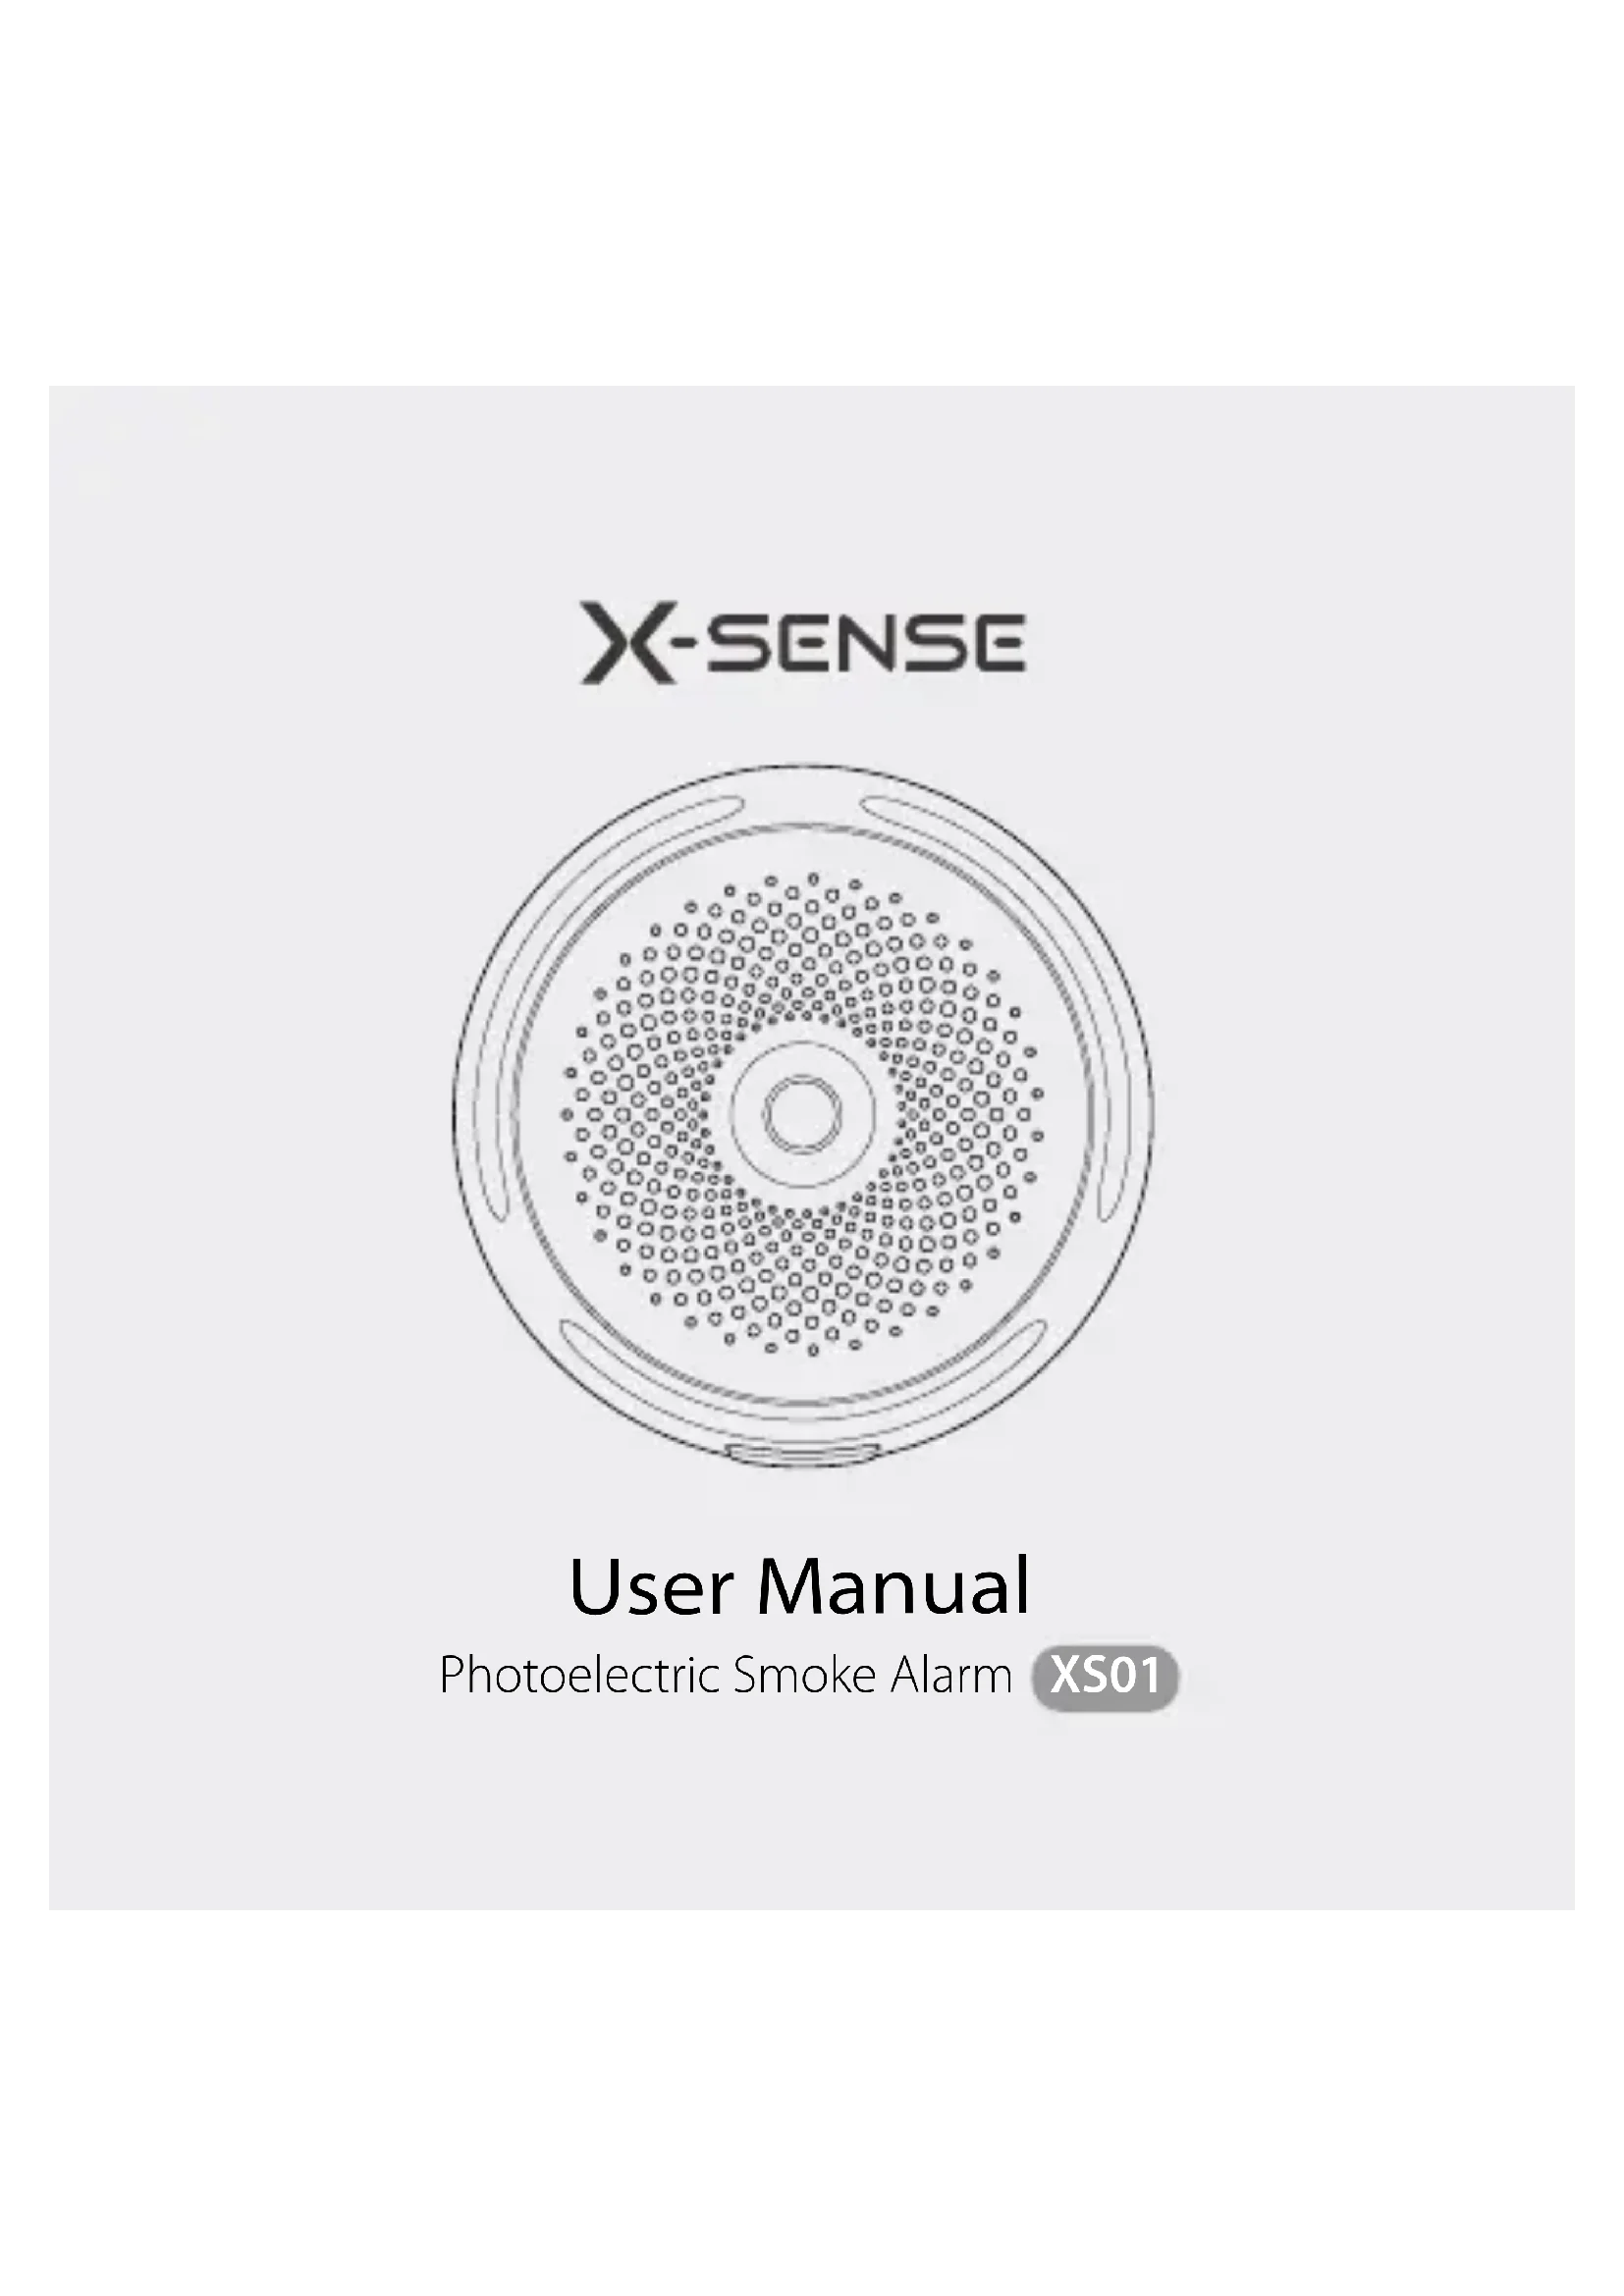Screen dimensions: 1624x2296
Task: Click the Photoelectric Smoke Alarm subtitle
Action: point(726,1675)
